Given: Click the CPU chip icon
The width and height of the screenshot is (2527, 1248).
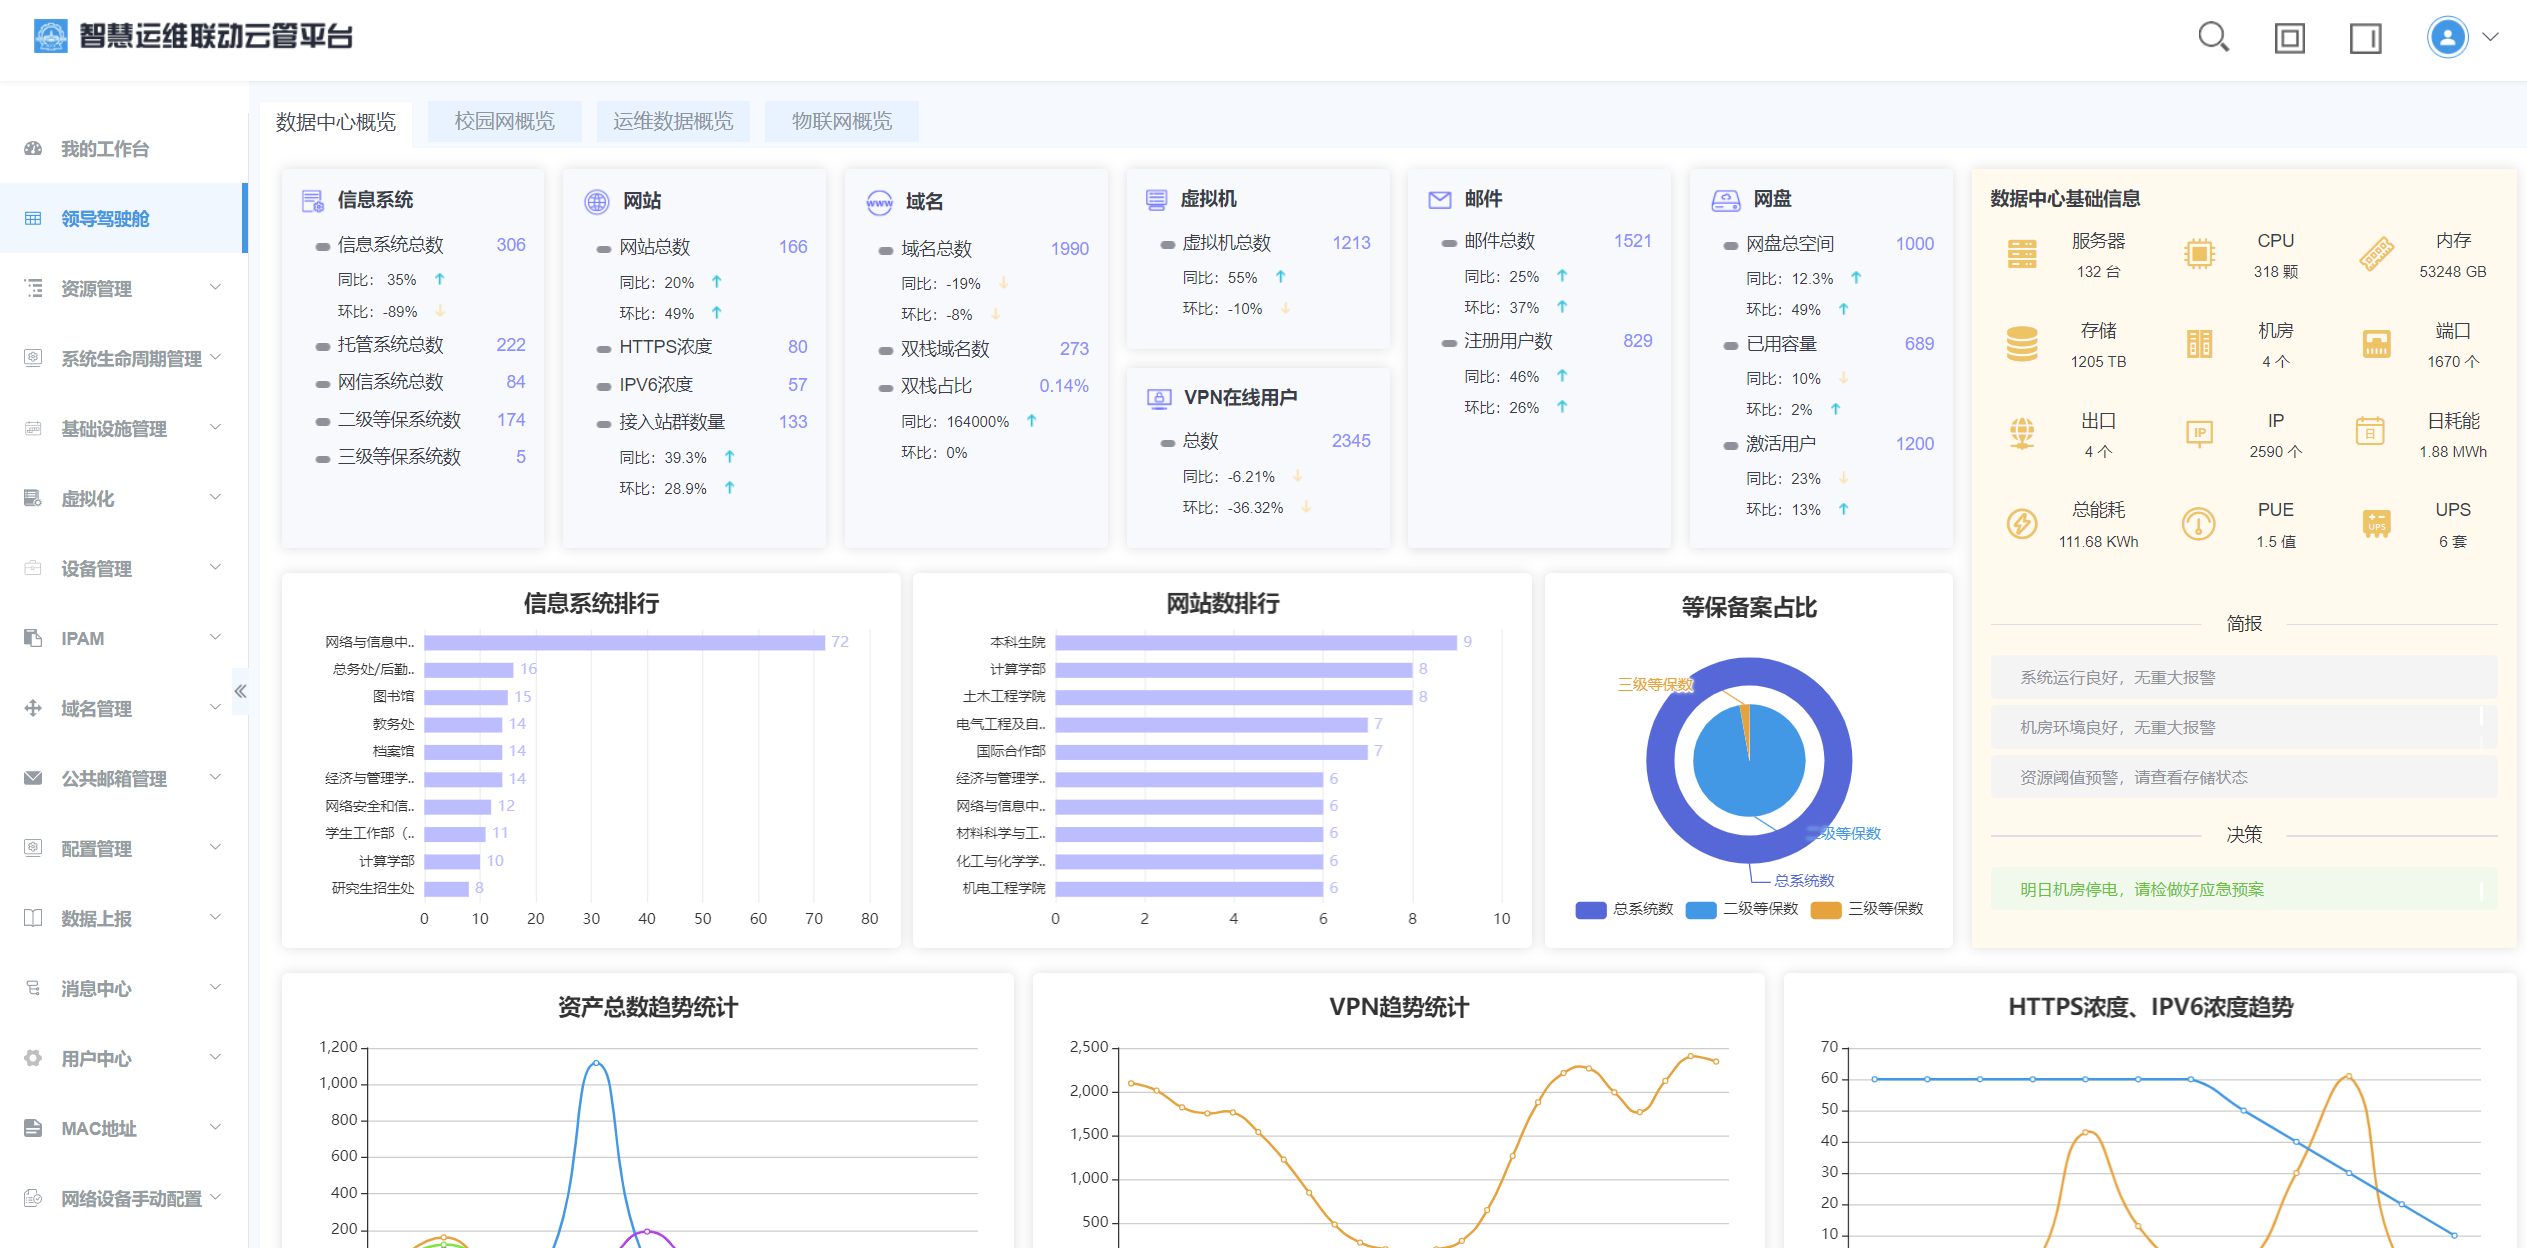Looking at the screenshot, I should (2199, 255).
